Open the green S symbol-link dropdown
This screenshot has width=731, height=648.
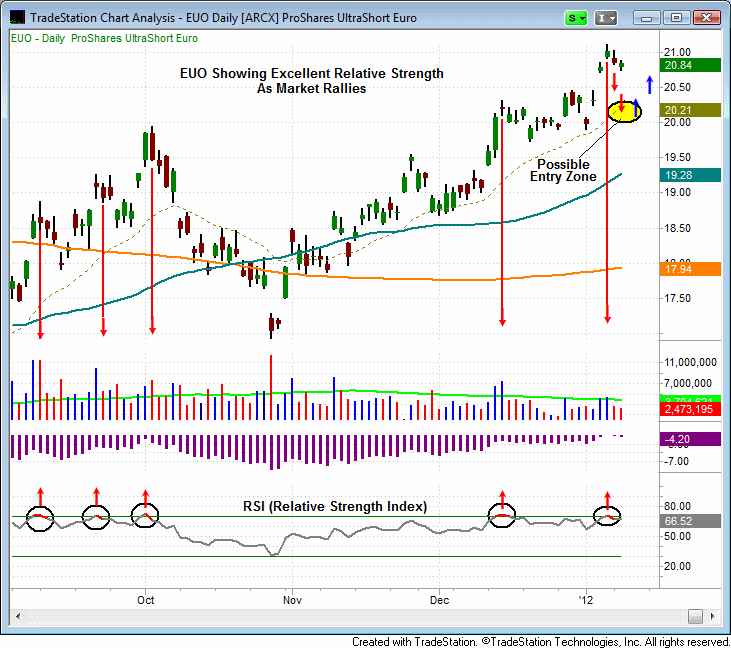[576, 18]
